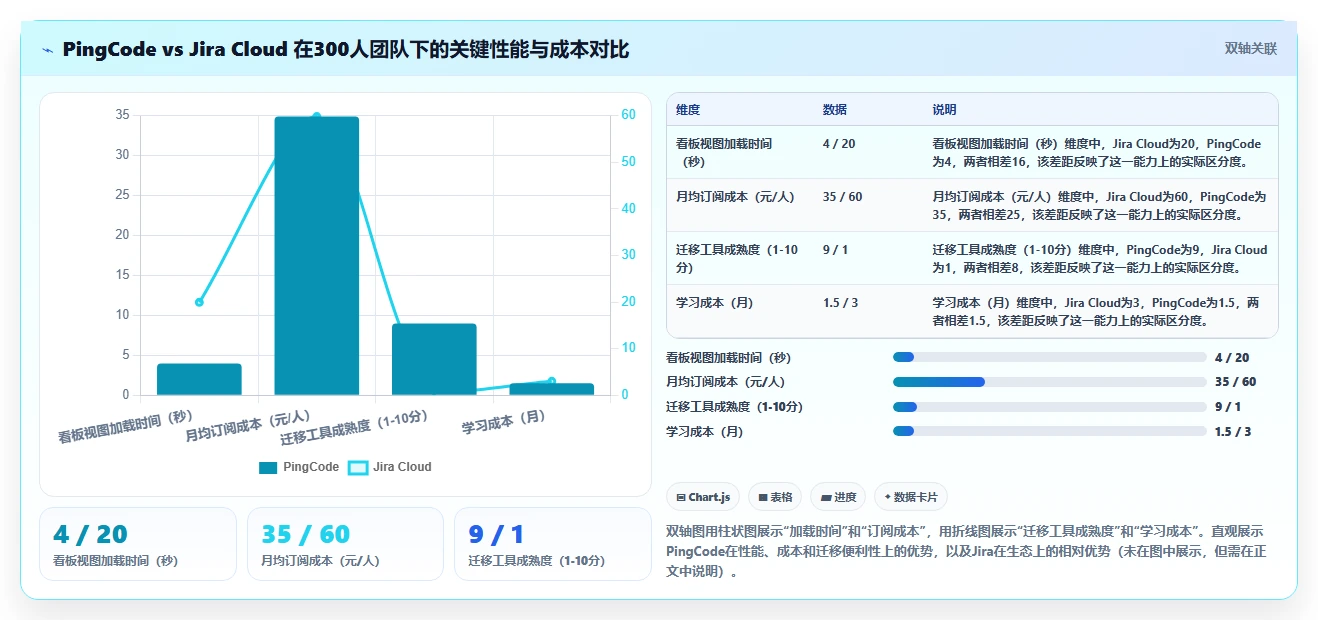Click the 数据 column header

(835, 109)
